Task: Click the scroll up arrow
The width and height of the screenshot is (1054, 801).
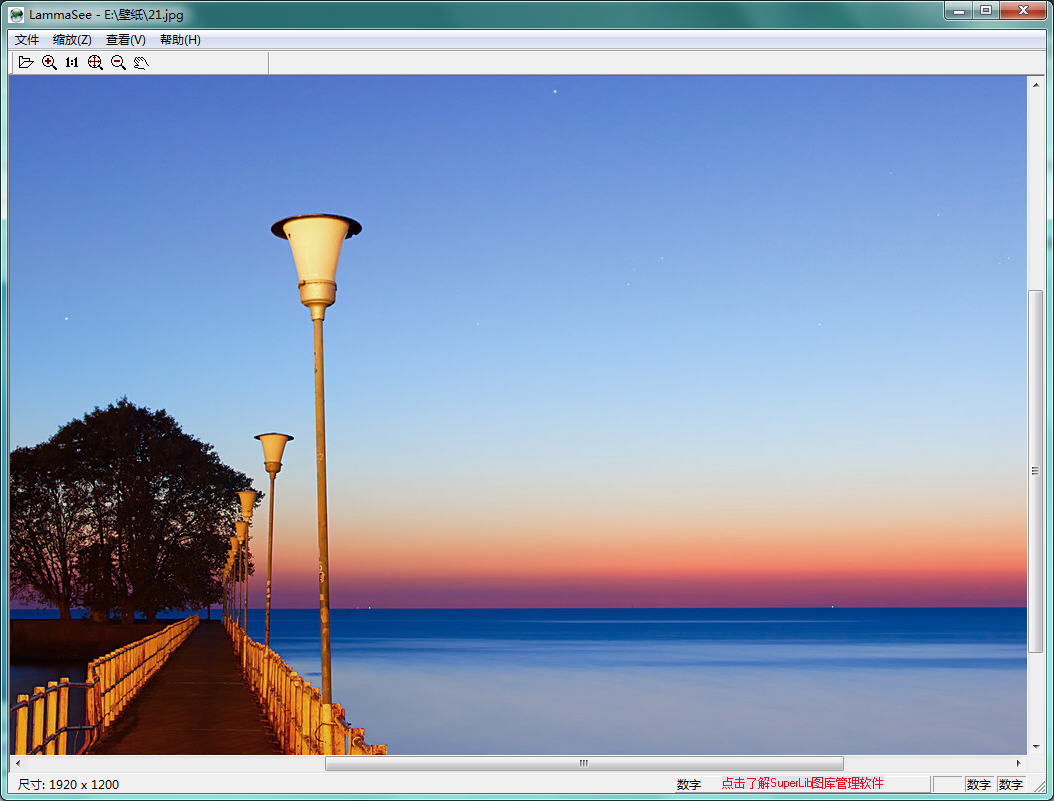Action: point(1035,85)
